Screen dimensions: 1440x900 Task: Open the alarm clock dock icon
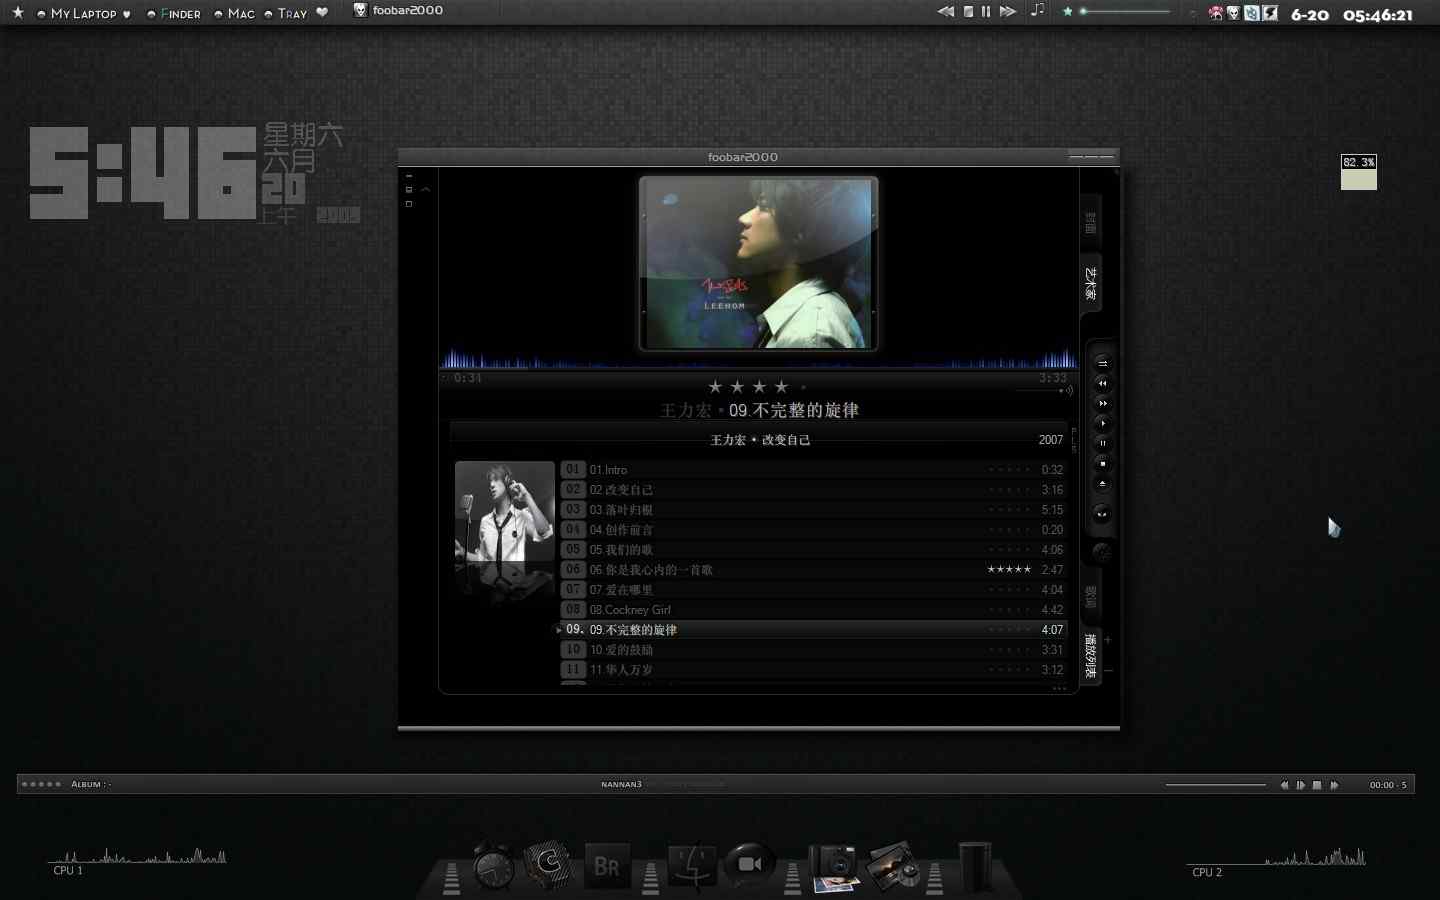(x=494, y=865)
